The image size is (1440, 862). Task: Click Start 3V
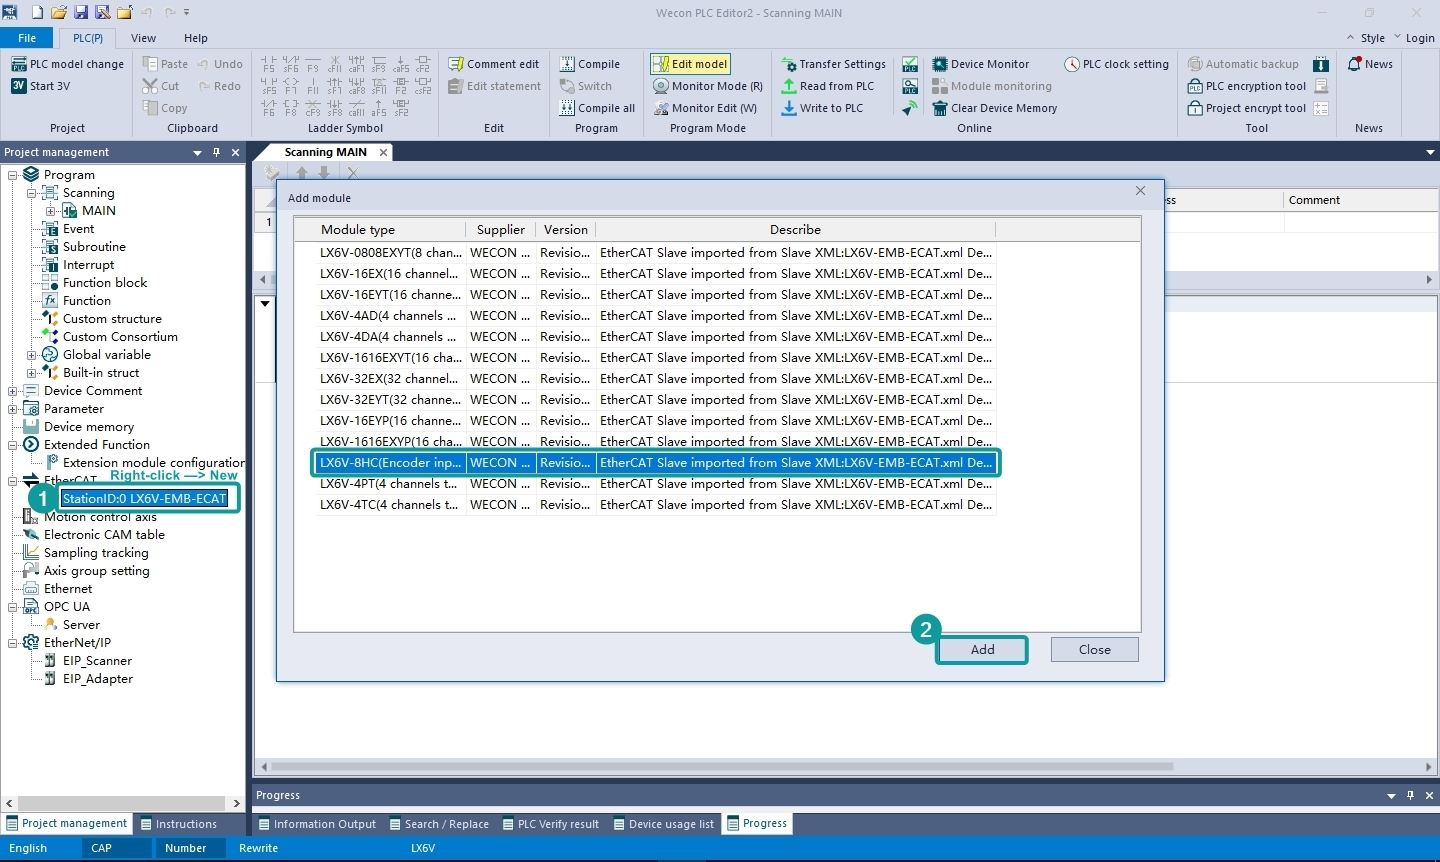[x=41, y=86]
